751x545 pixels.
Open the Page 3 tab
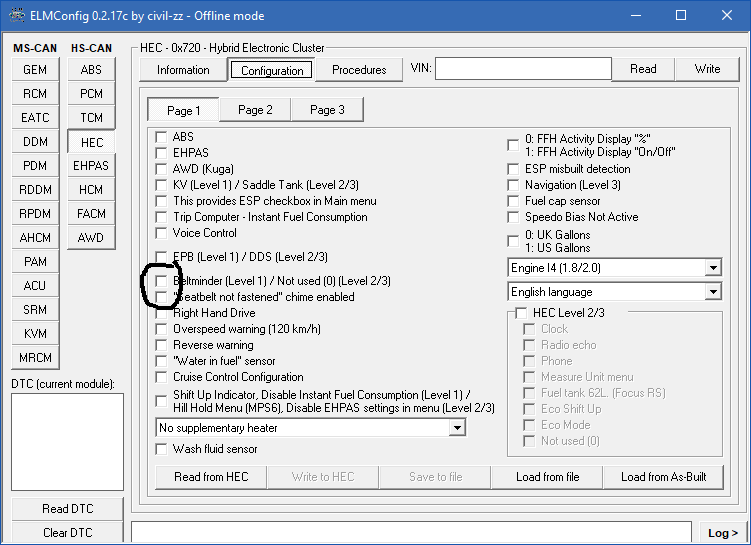(x=327, y=110)
